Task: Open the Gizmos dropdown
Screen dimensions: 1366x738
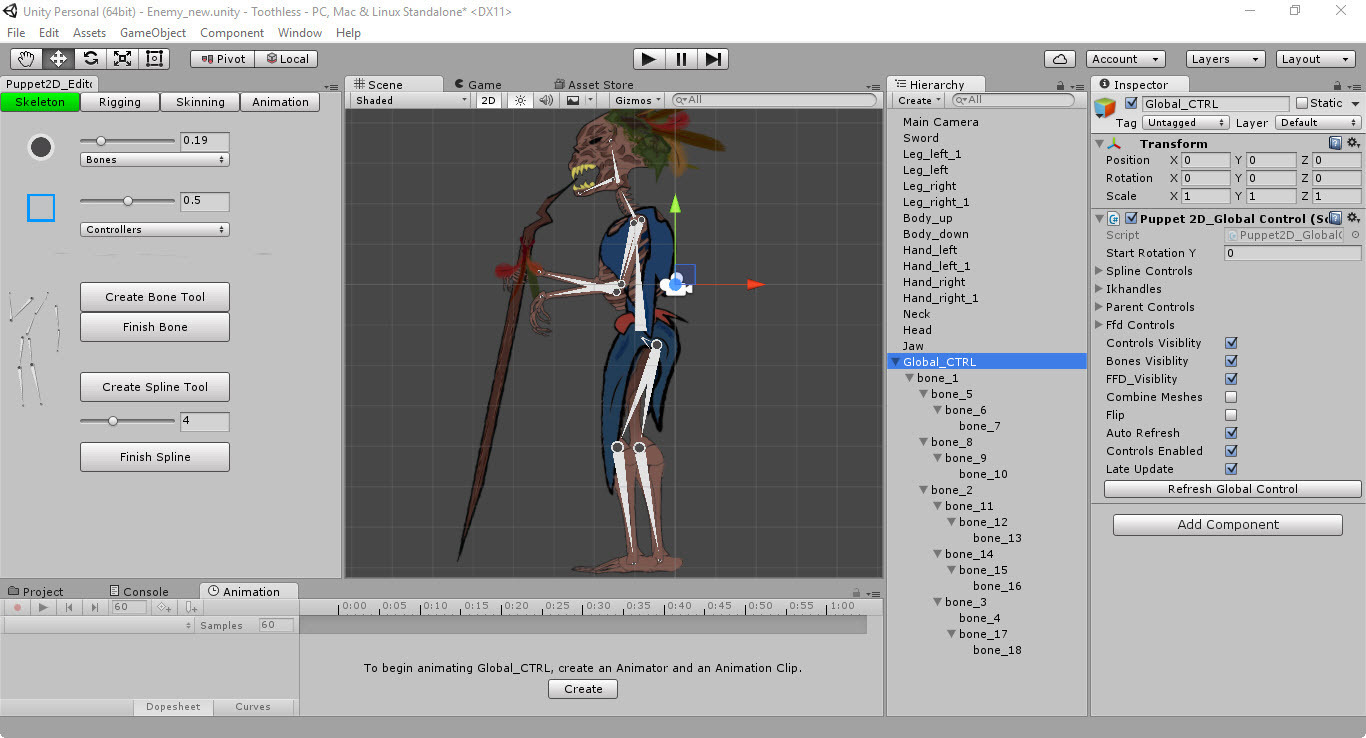Action: click(638, 100)
